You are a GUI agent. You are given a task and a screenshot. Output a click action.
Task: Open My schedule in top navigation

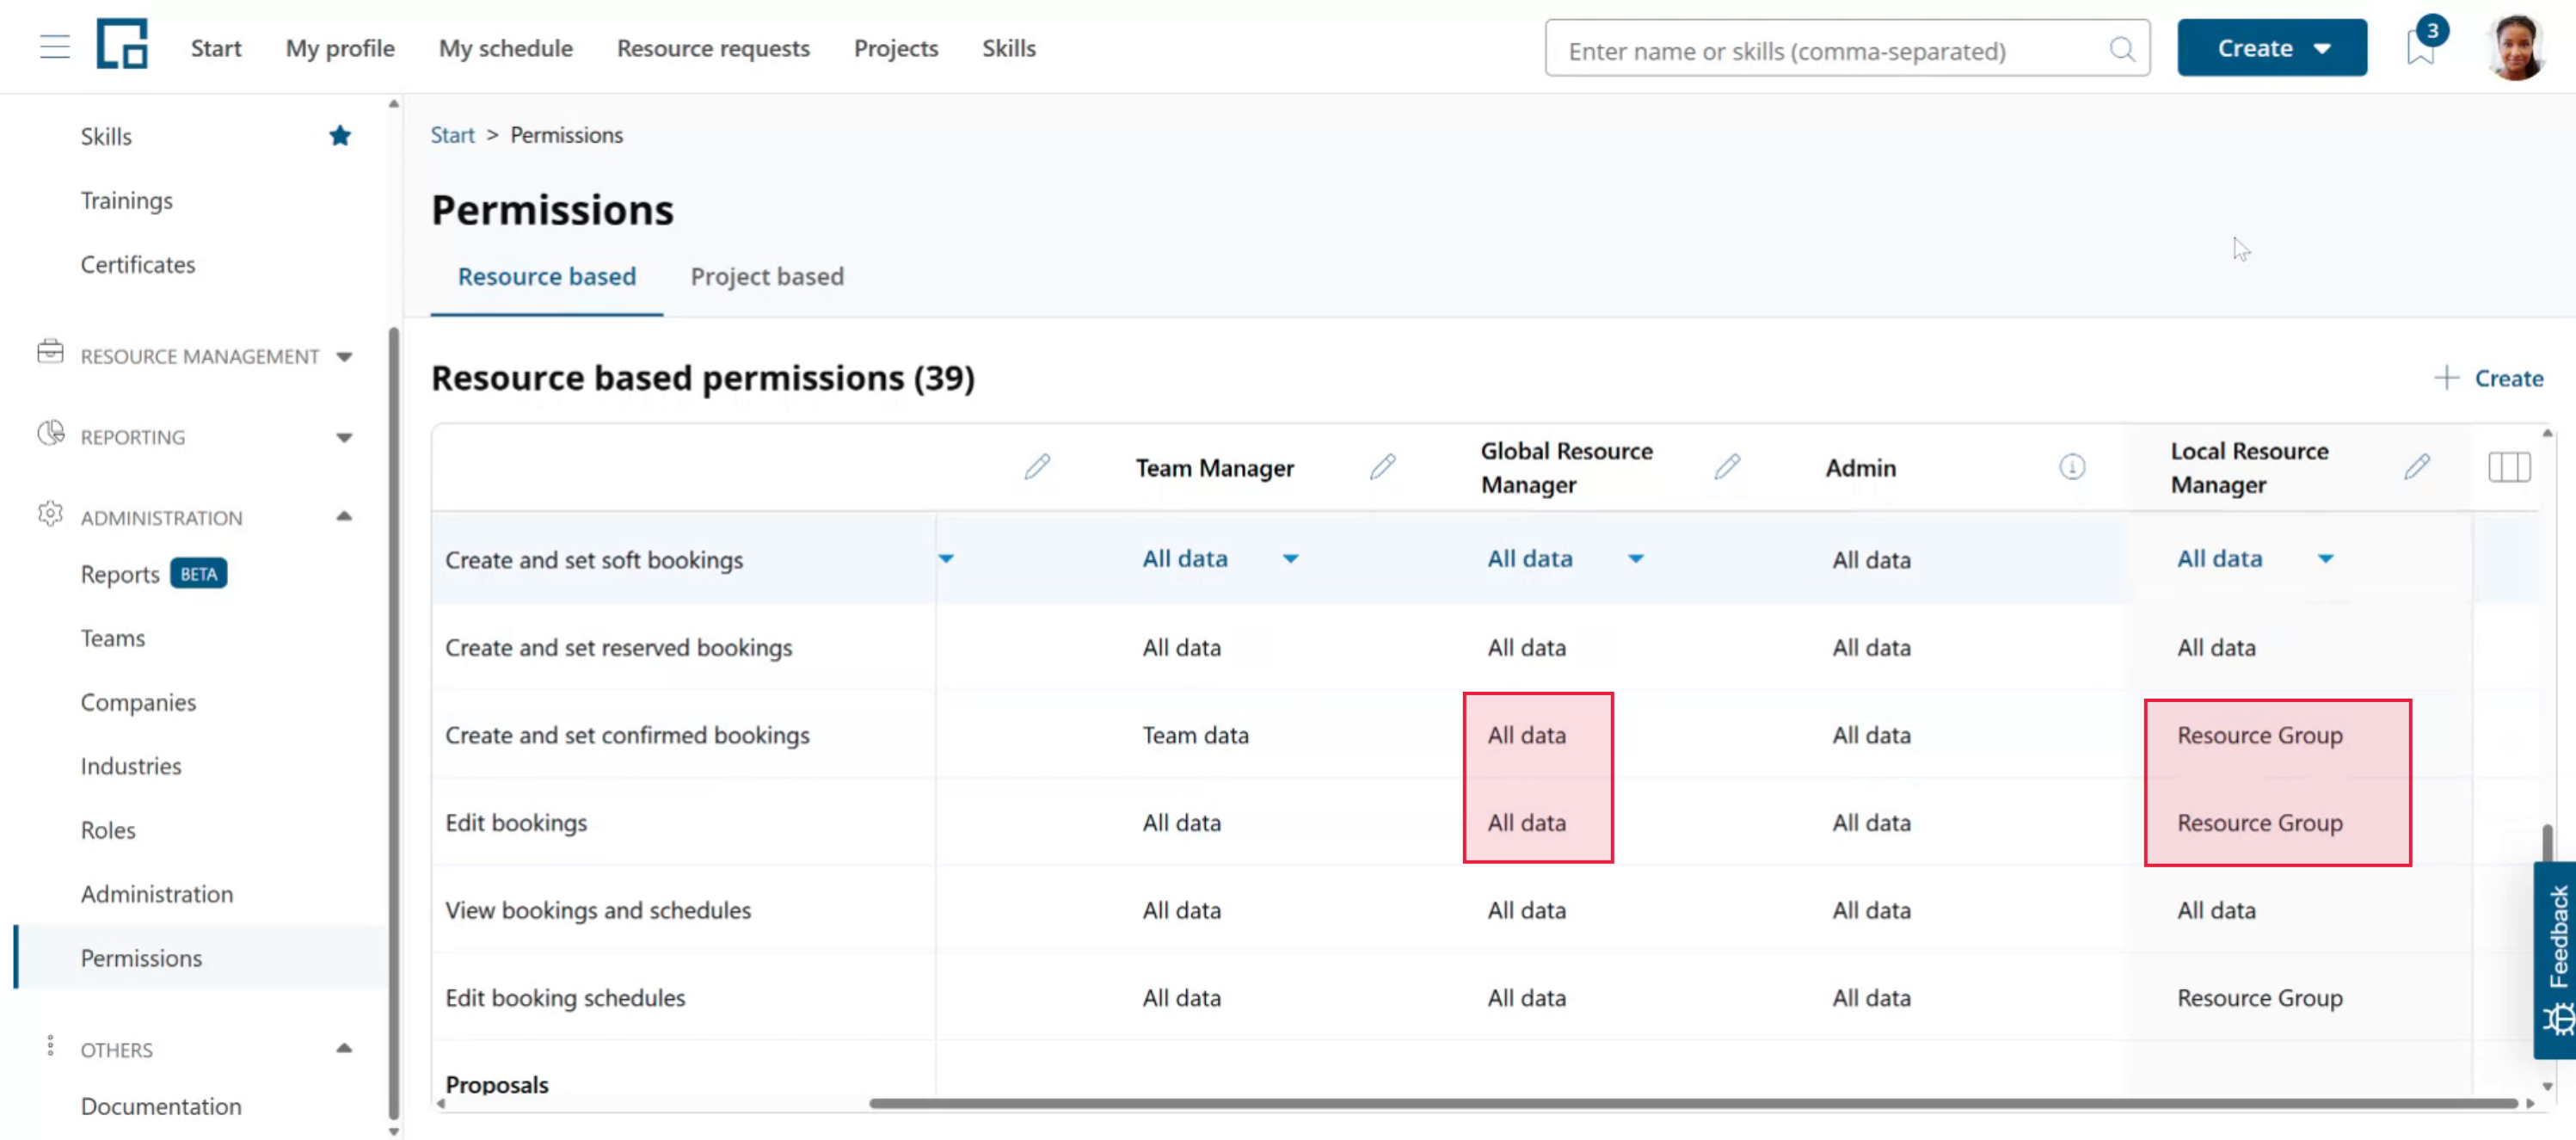pos(506,48)
